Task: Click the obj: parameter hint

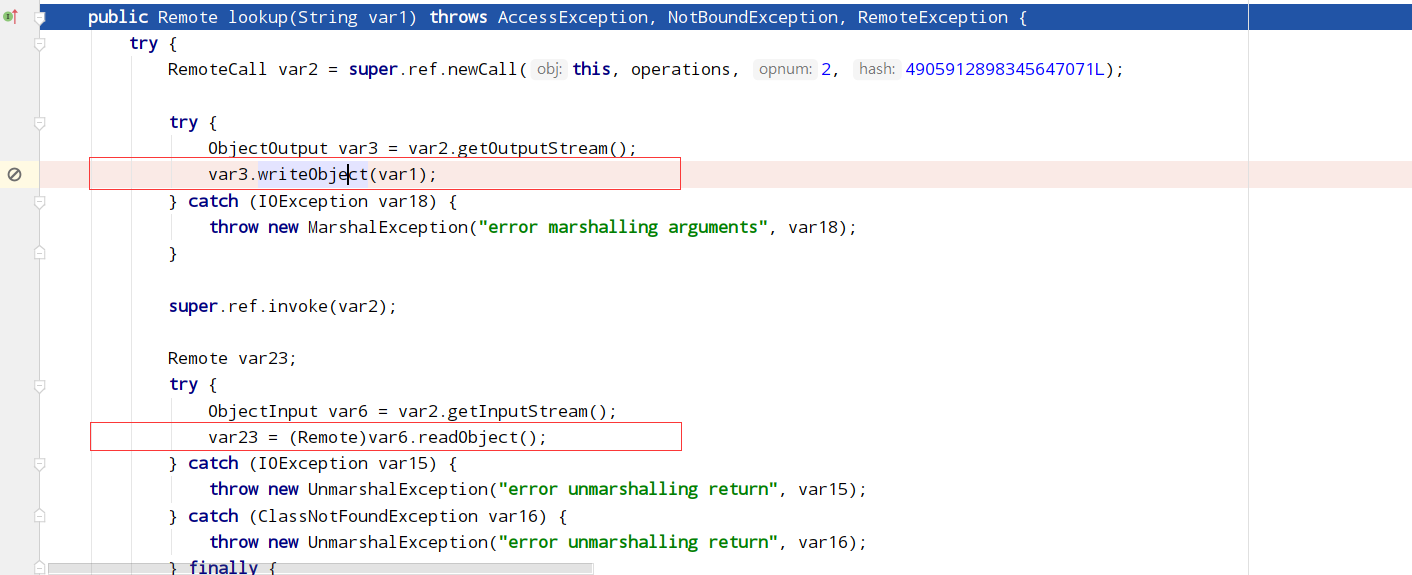Action: tap(550, 70)
